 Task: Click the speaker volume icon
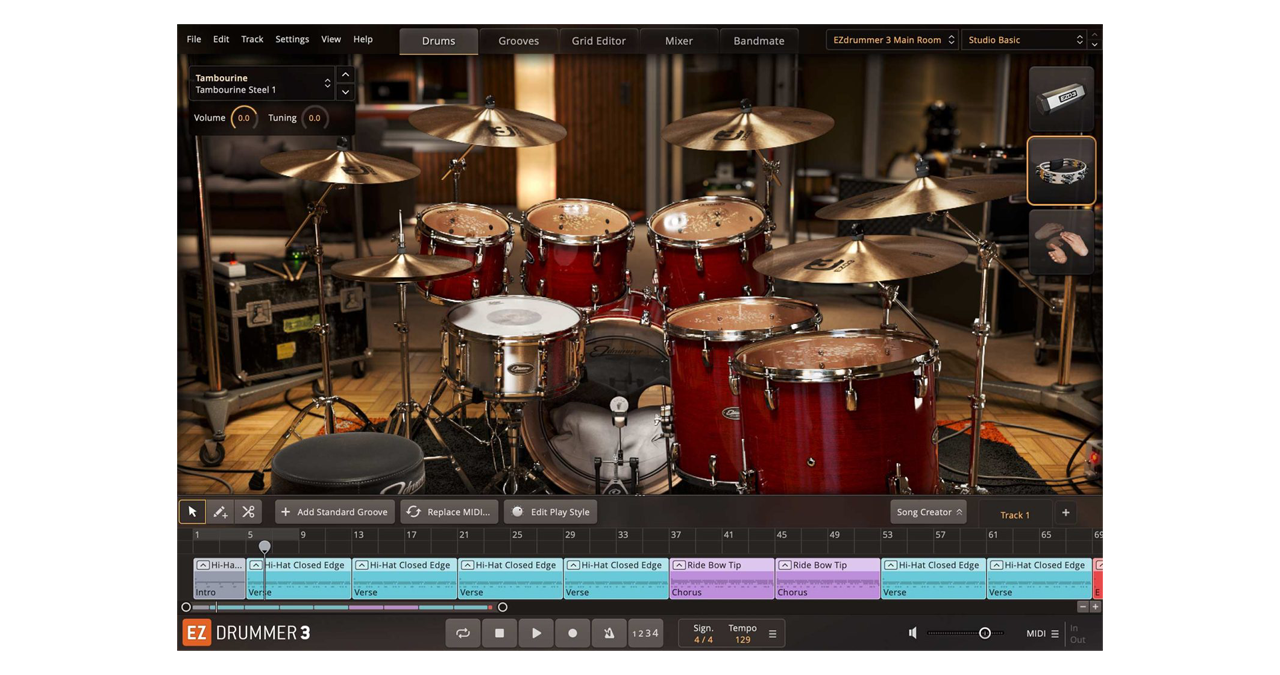(912, 633)
